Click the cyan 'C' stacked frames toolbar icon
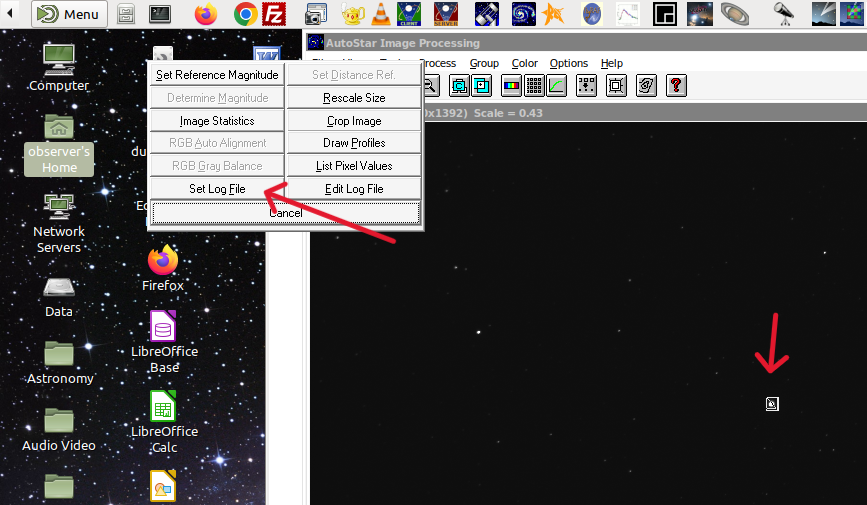The height and width of the screenshot is (505, 867). click(x=459, y=86)
